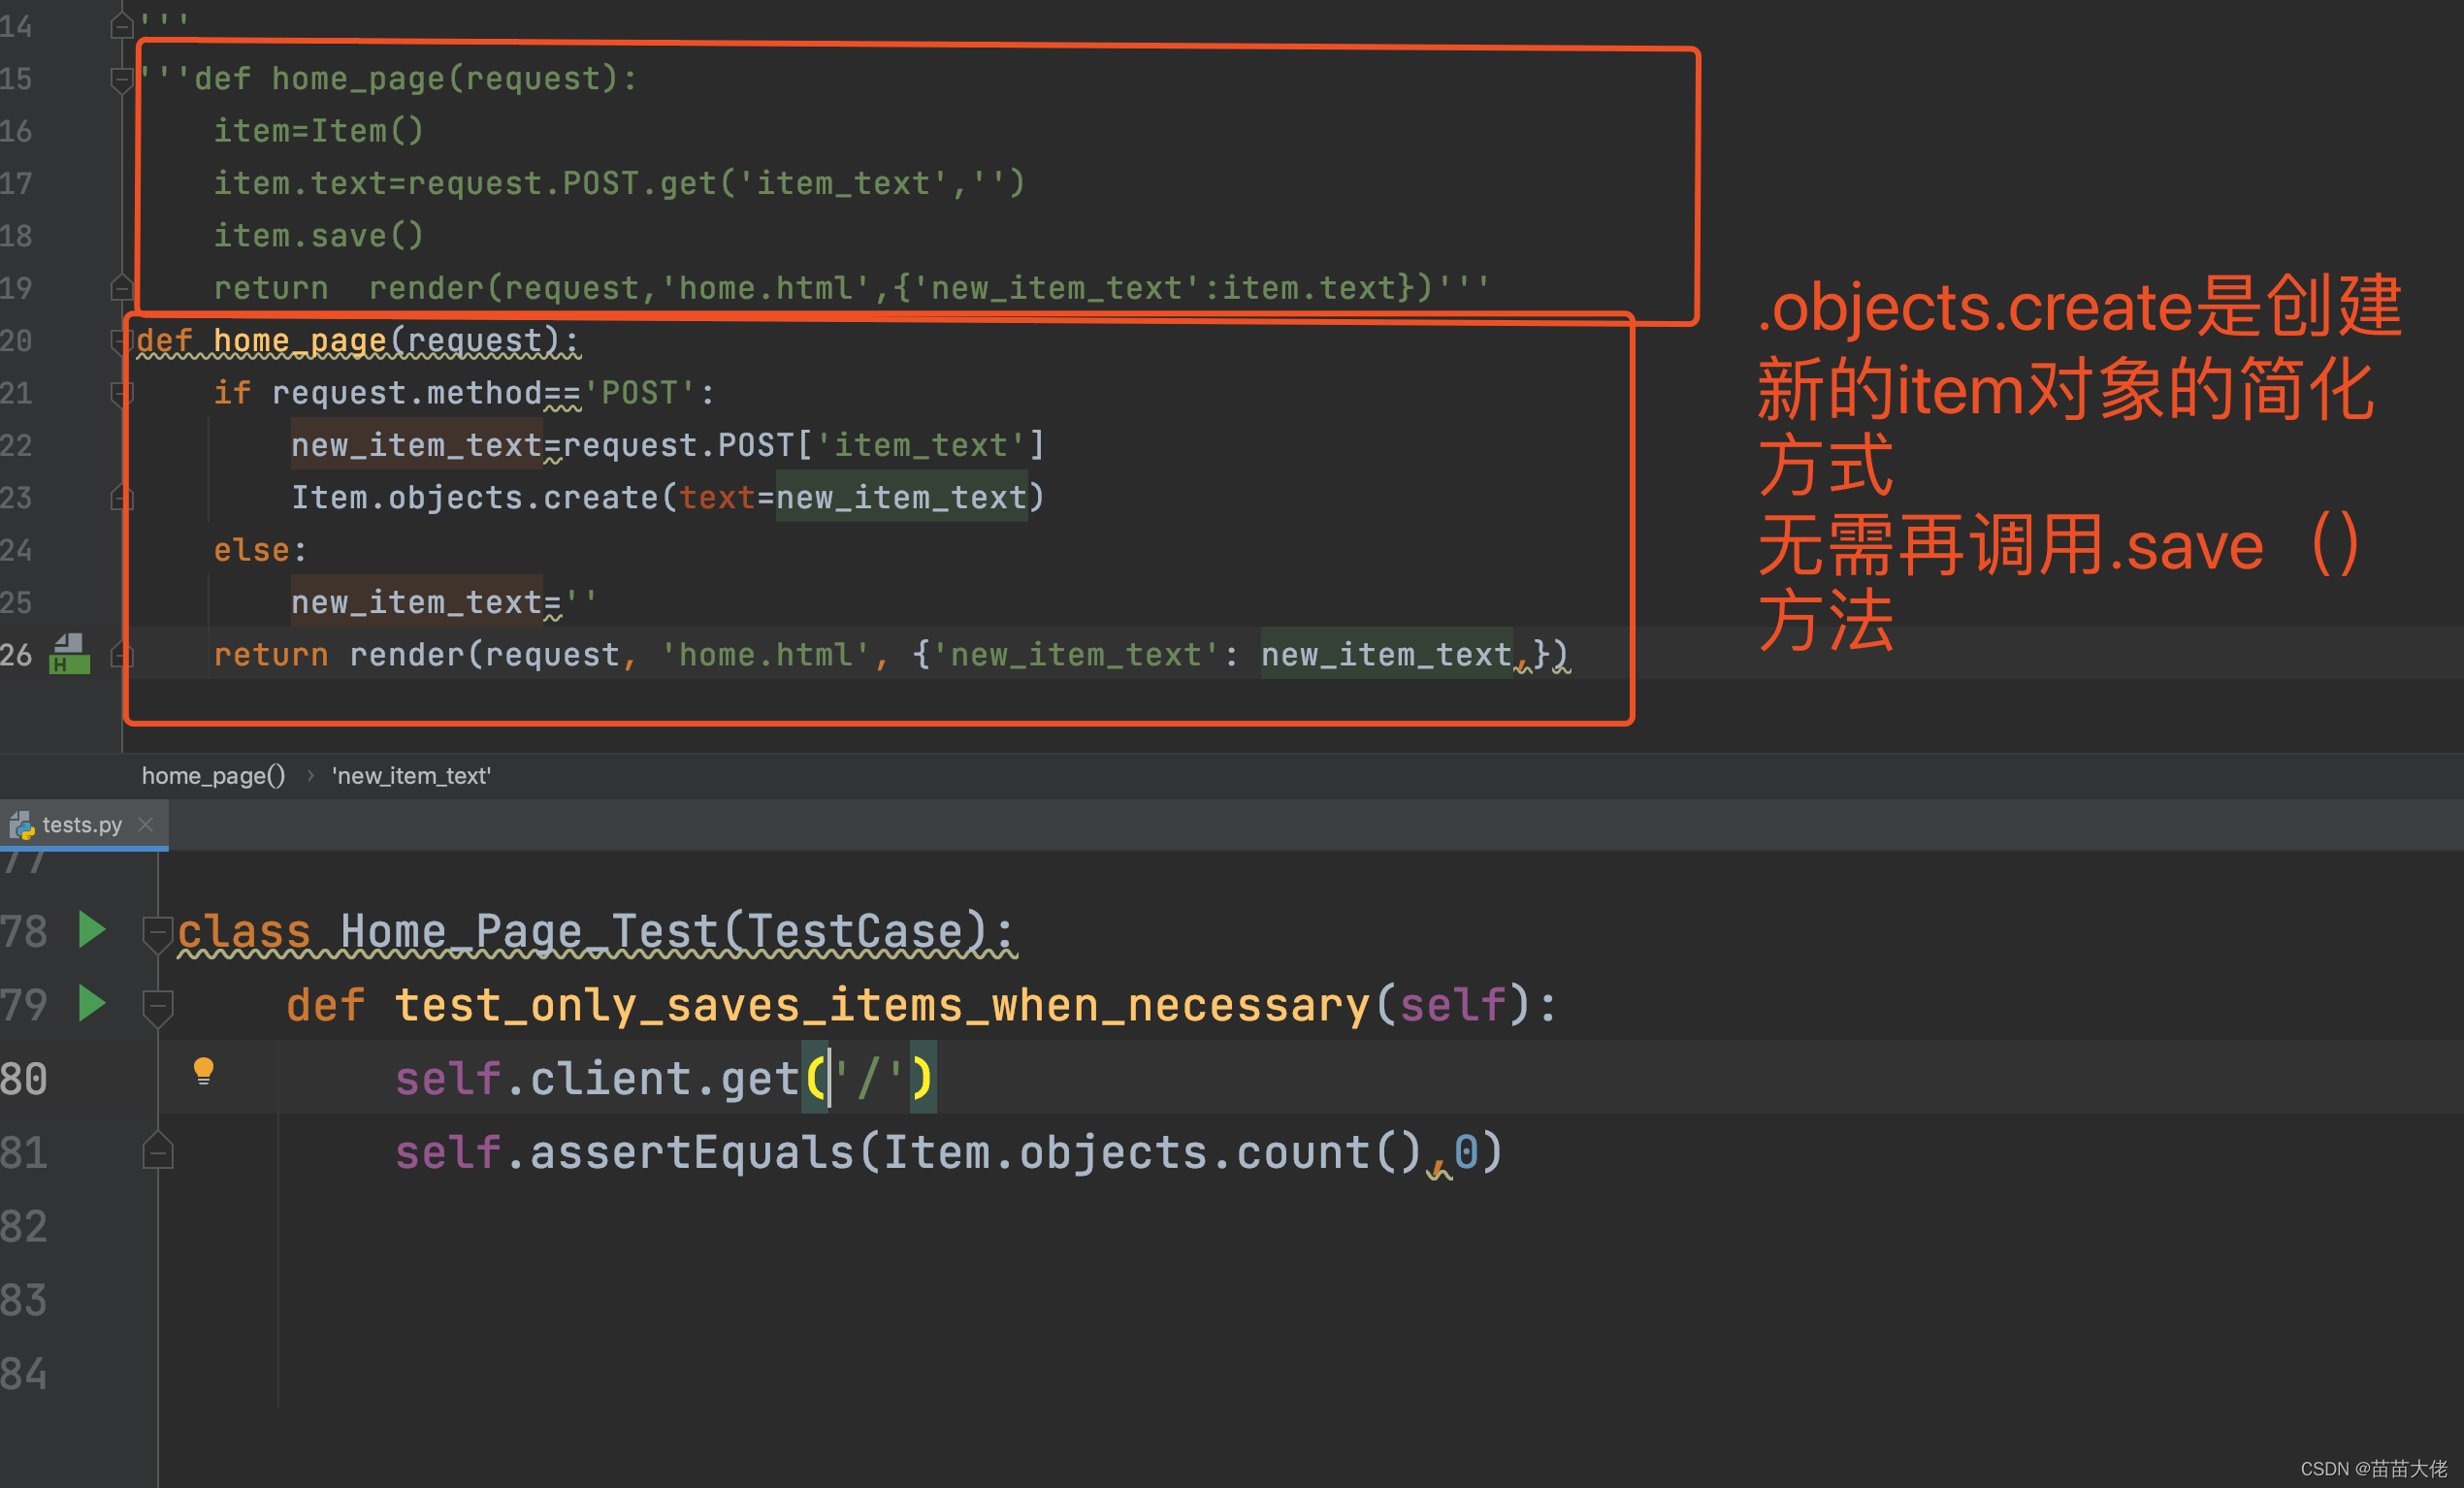The image size is (2464, 1488).
Task: Collapse the Home_Page_Test class fold
Action: 158,934
